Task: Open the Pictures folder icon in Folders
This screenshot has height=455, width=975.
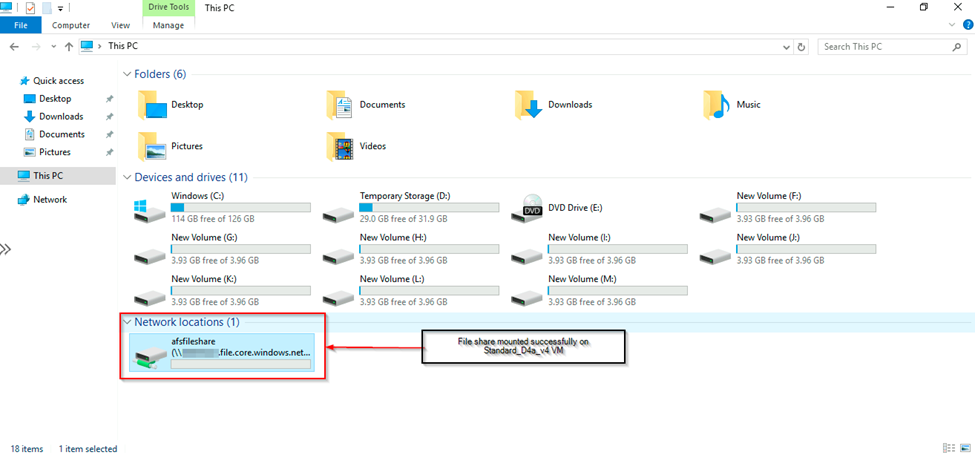Action: 152,147
